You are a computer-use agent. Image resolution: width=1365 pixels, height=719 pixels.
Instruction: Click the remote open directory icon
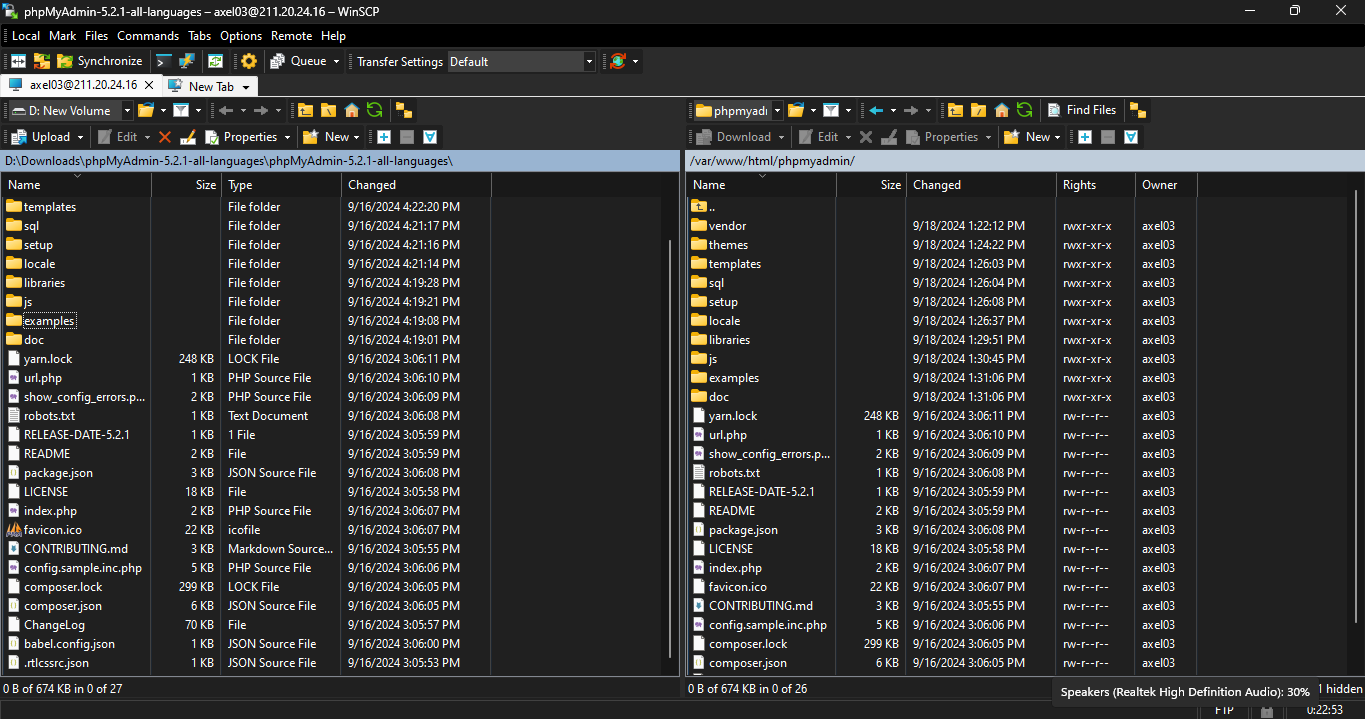(796, 110)
